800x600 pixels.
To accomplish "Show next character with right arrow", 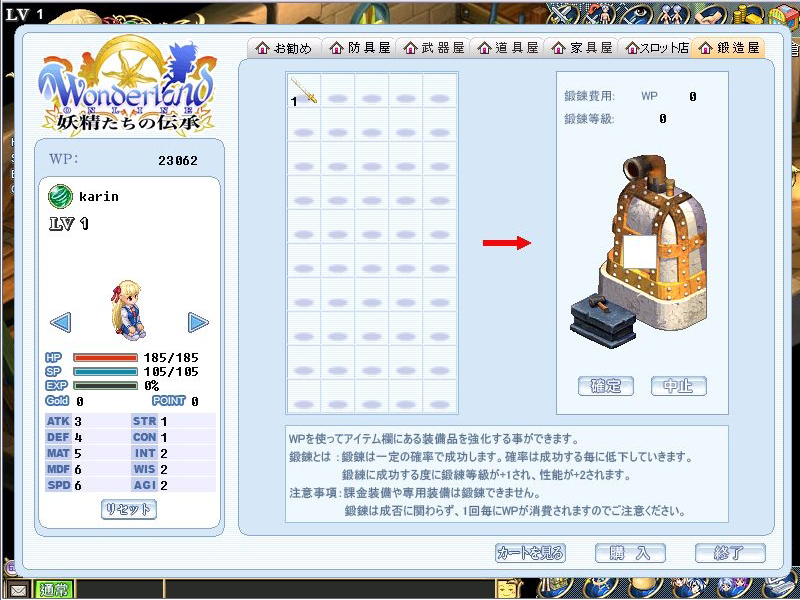I will click(x=198, y=322).
